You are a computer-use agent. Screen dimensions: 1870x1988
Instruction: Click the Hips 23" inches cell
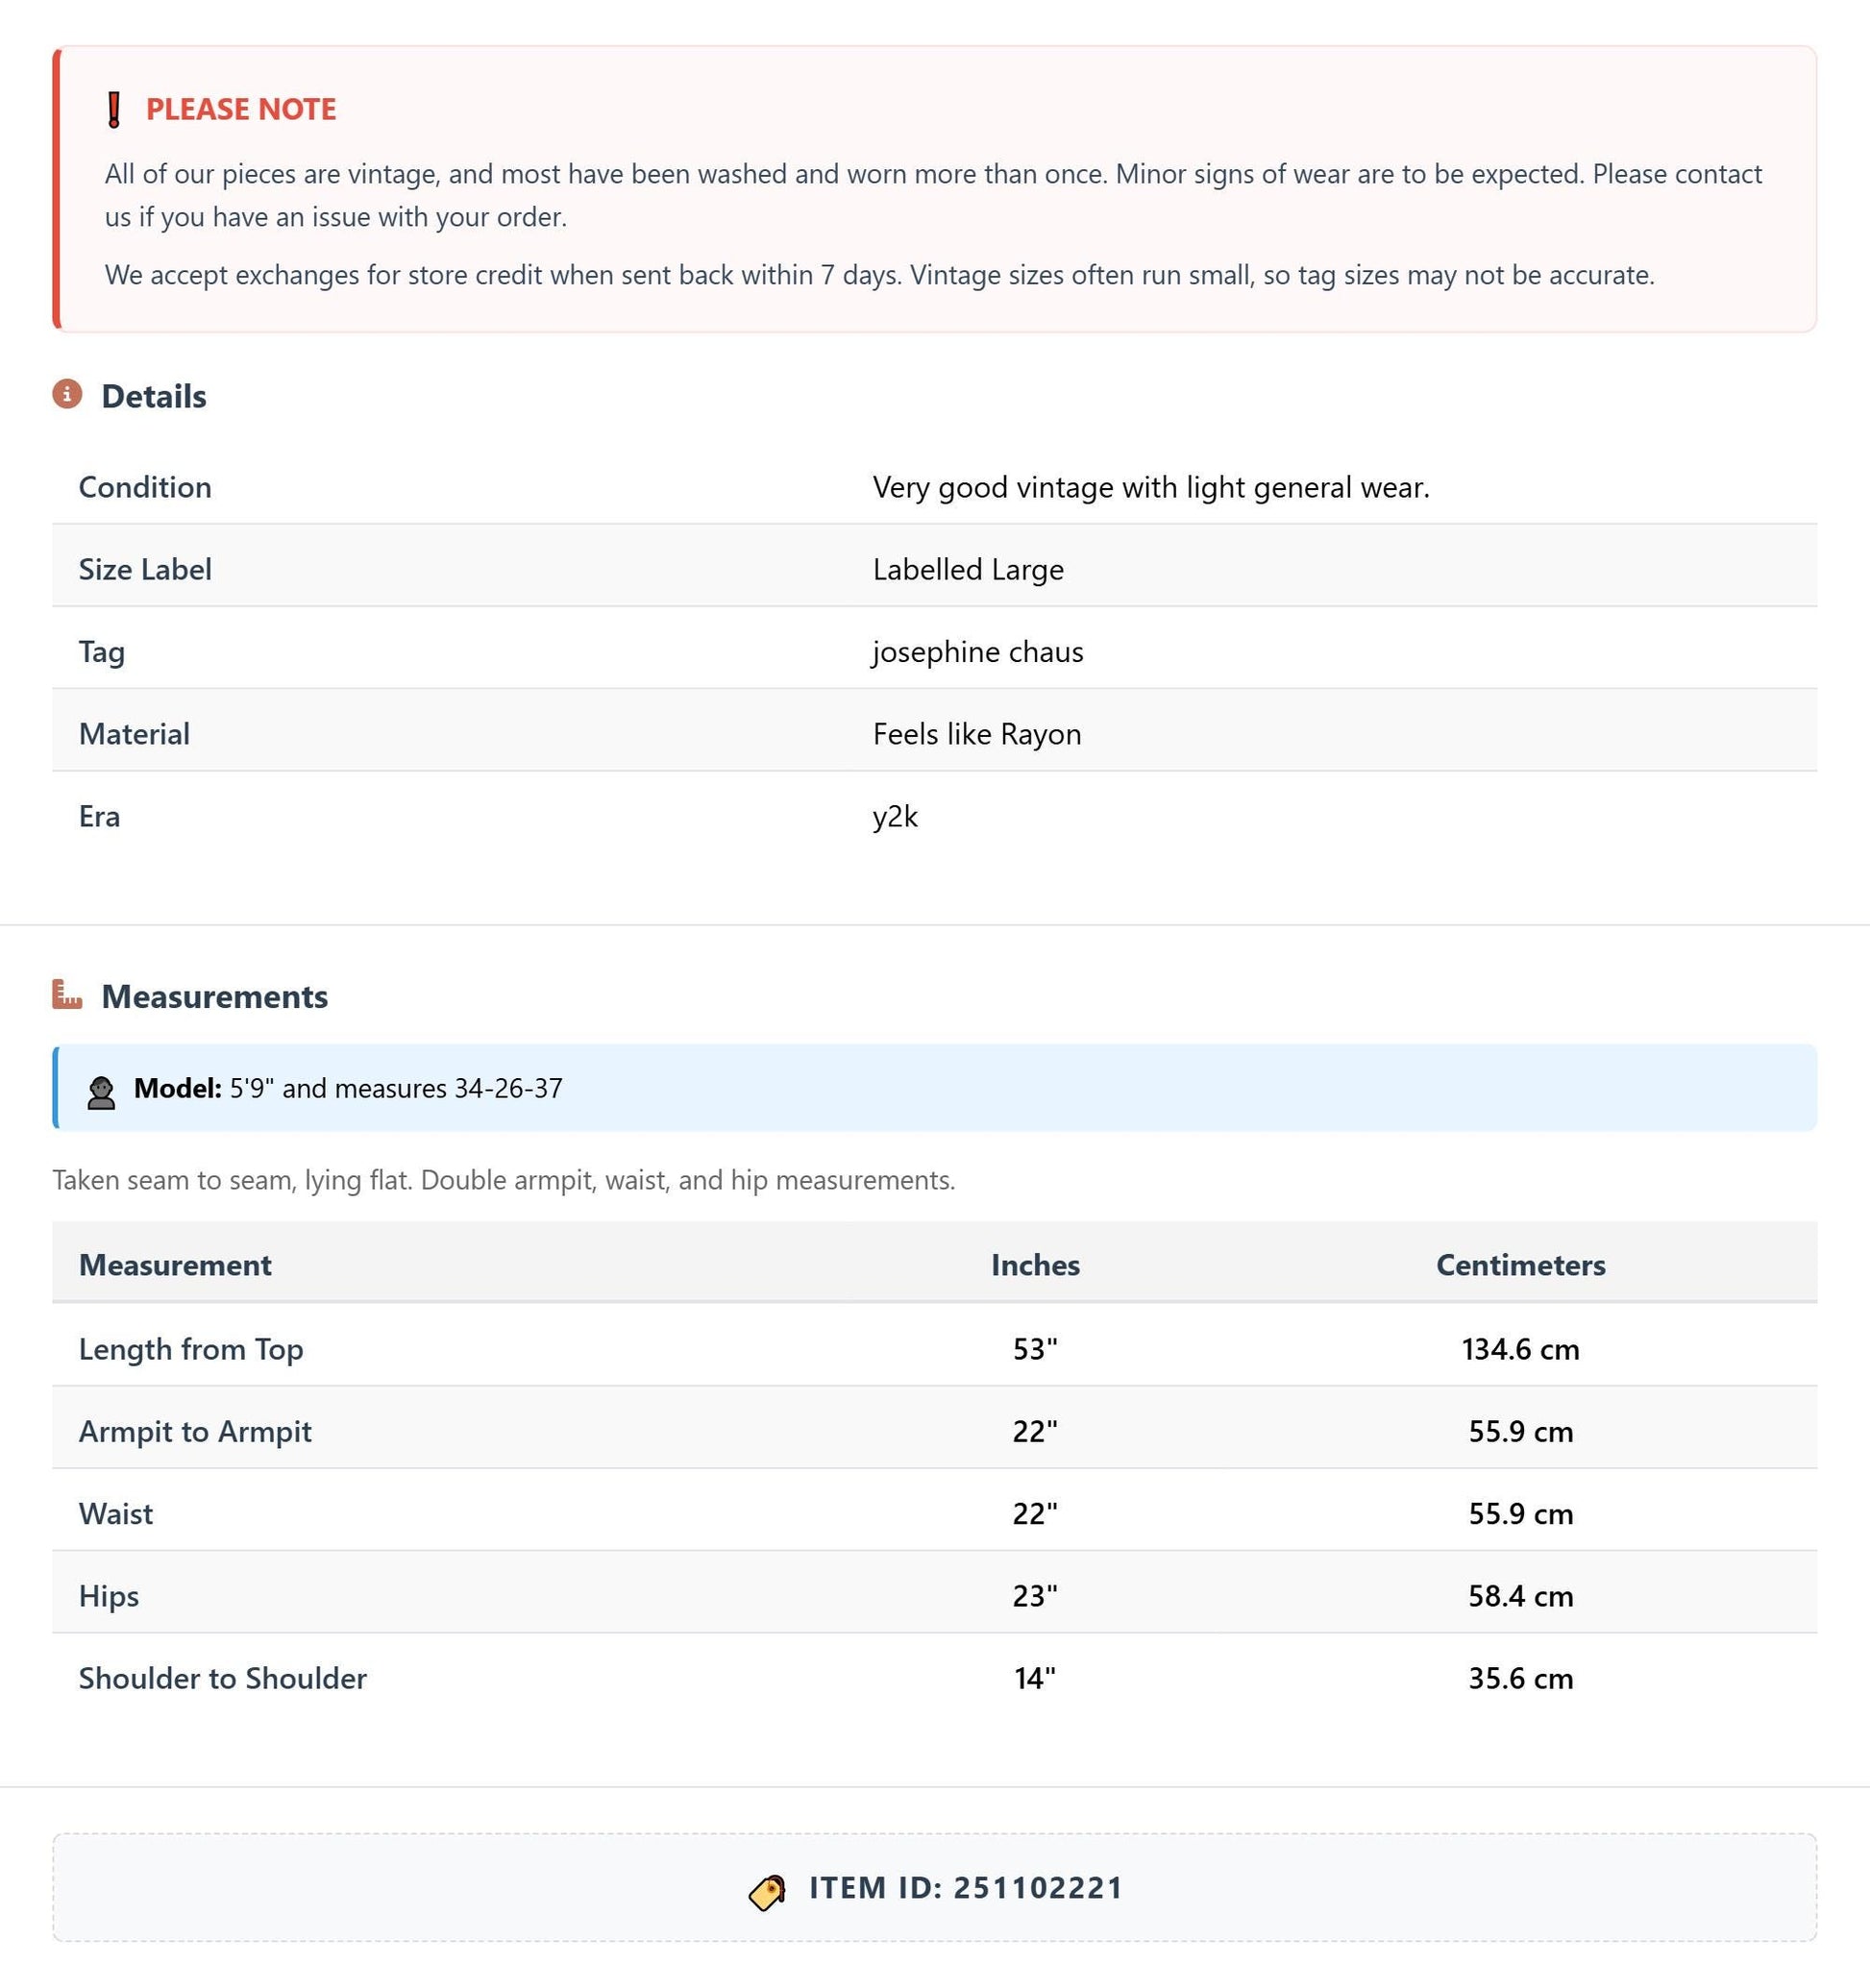[x=1035, y=1595]
